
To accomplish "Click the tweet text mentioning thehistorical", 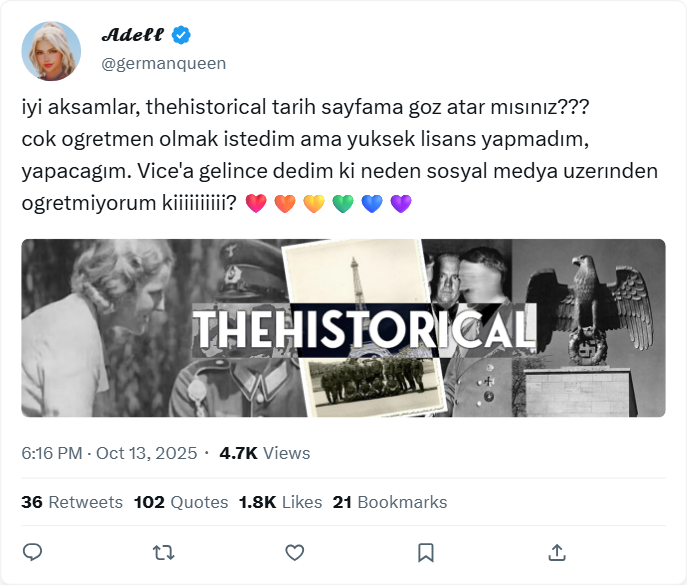I will 340,155.
